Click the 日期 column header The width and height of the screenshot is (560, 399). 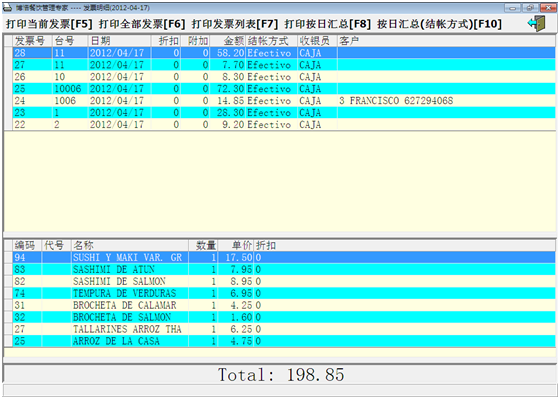tap(120, 41)
